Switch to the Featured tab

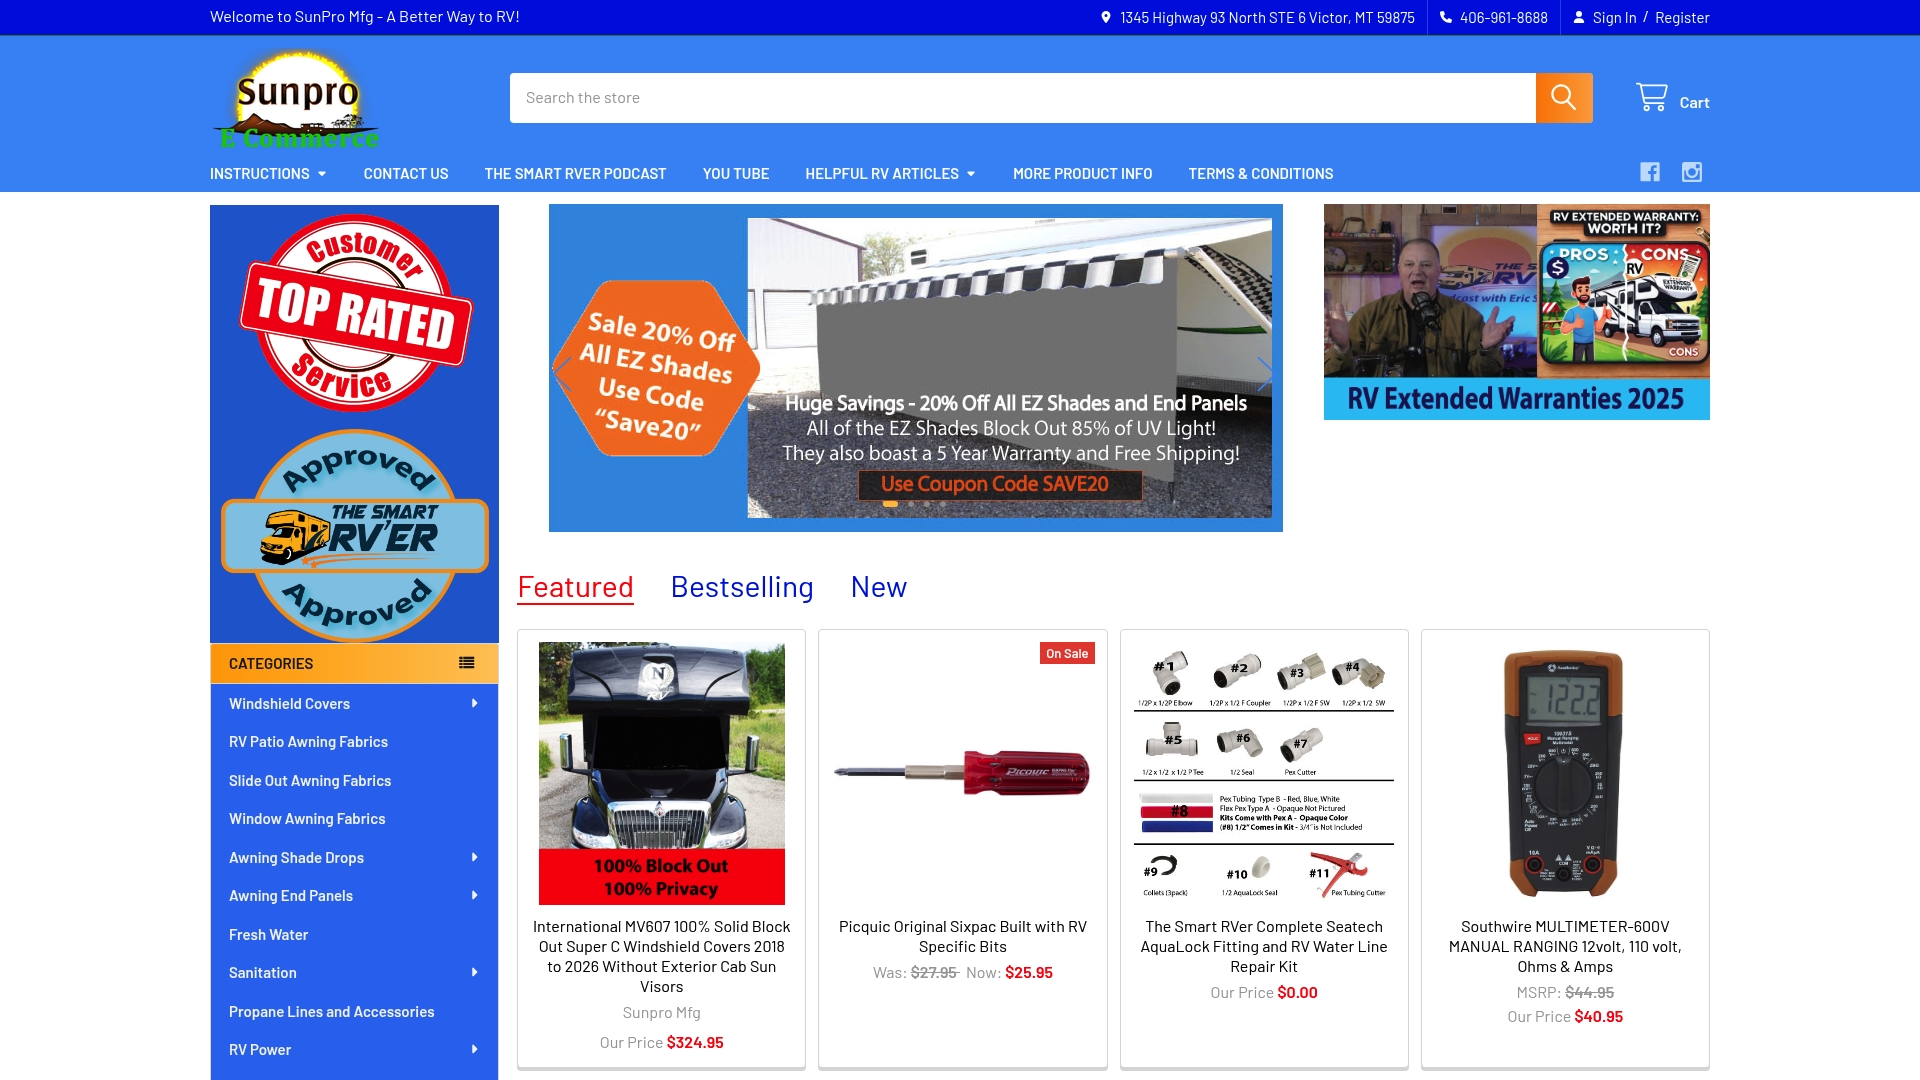pyautogui.click(x=575, y=587)
